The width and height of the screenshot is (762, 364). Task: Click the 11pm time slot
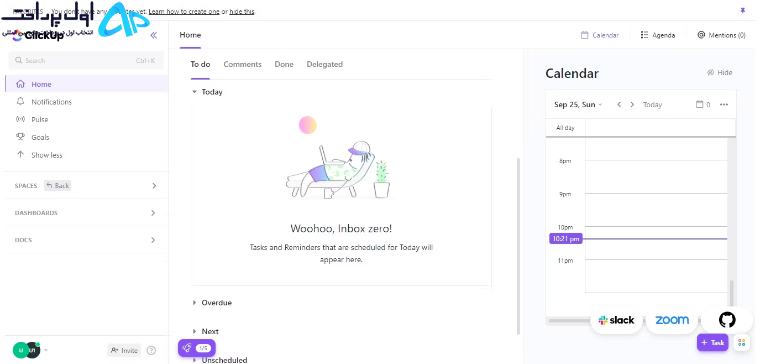click(x=656, y=276)
